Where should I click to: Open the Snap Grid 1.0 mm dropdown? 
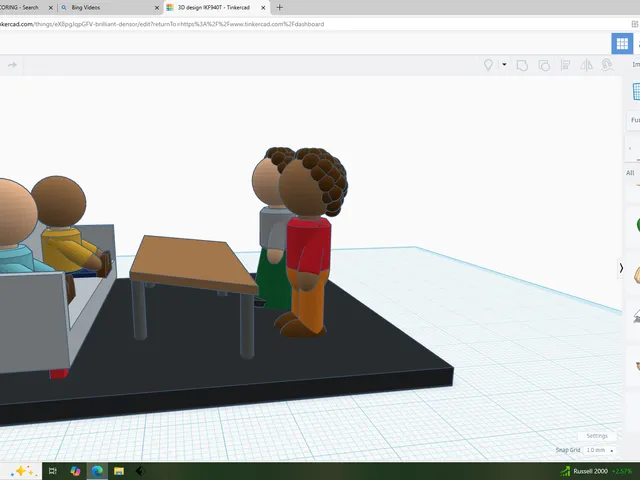tap(600, 450)
